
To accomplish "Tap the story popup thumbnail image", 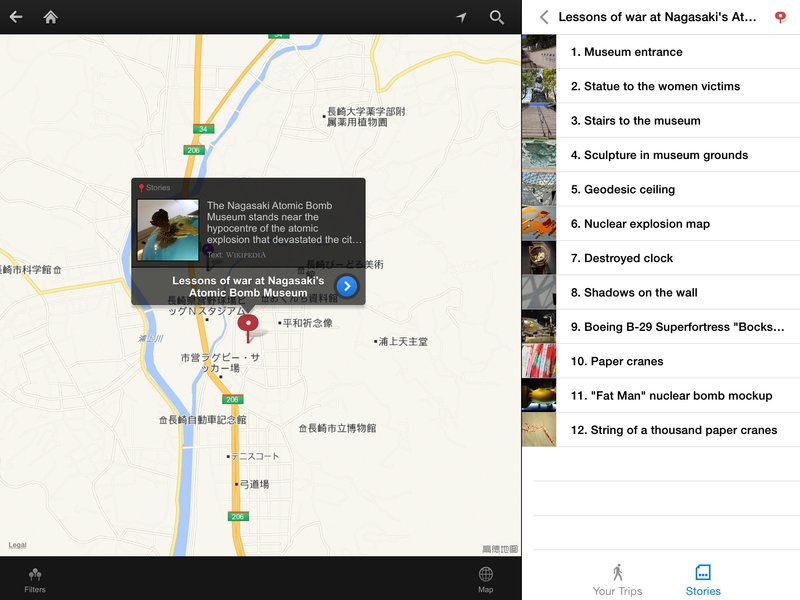I will [x=168, y=230].
